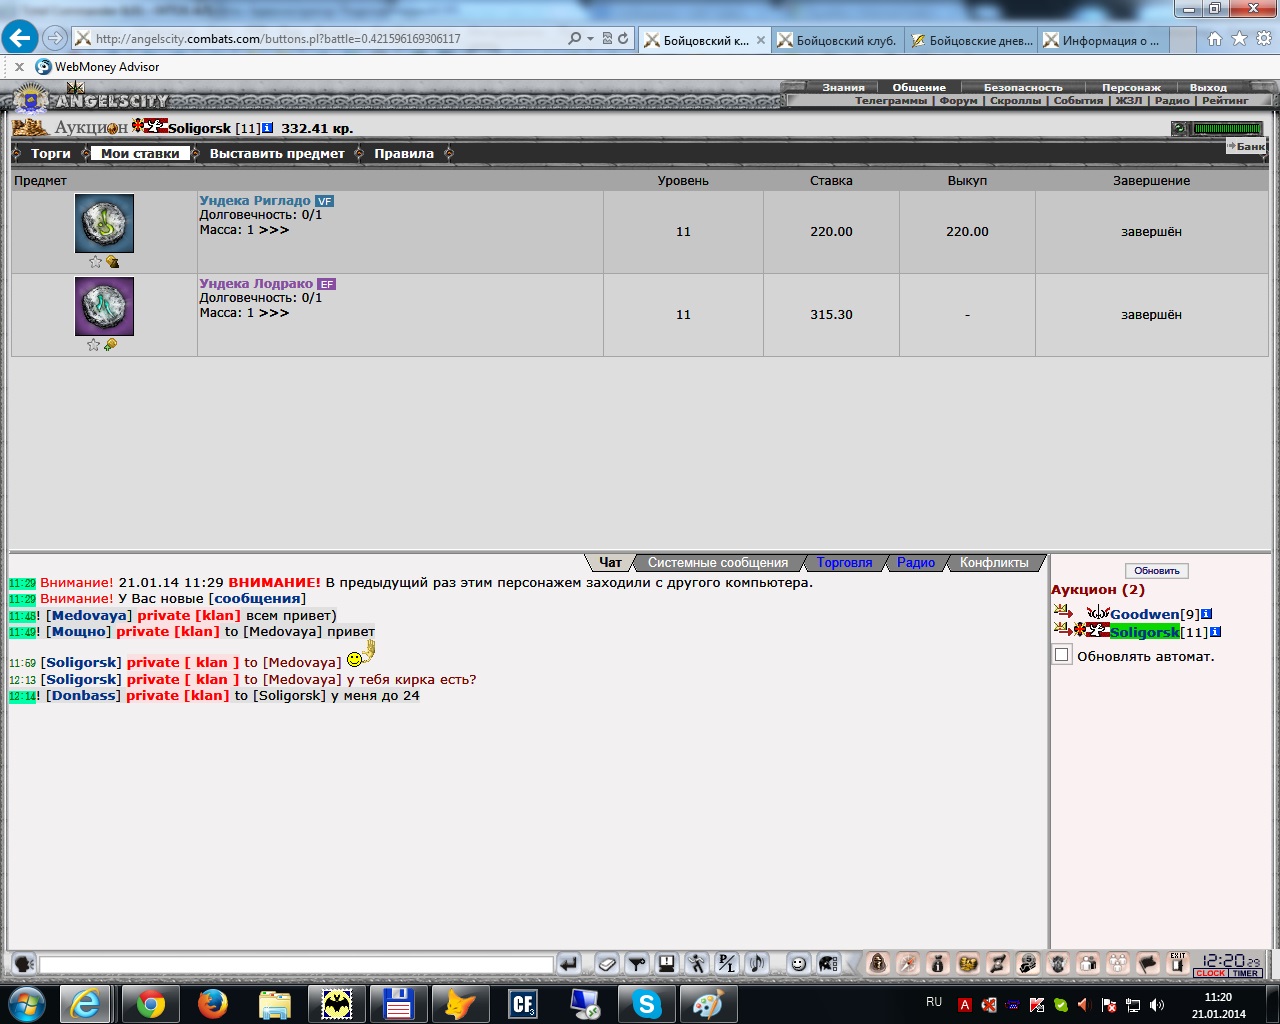The height and width of the screenshot is (1024, 1280).
Task: Open the Конфликты chat tab
Action: pyautogui.click(x=994, y=563)
